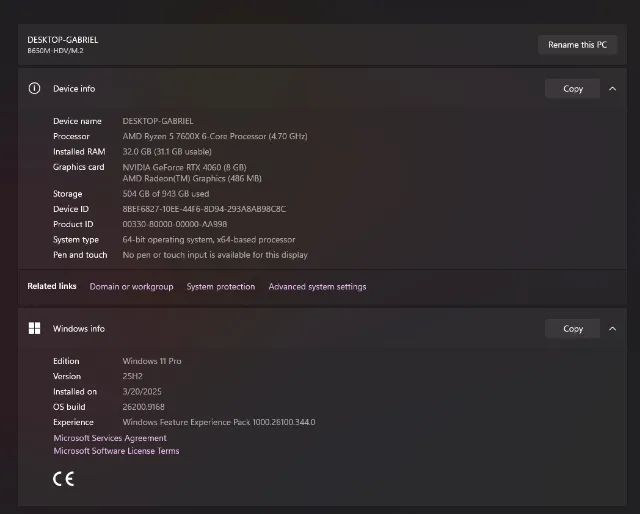Select the DESKTOP-GABRIEL header title

63,40
